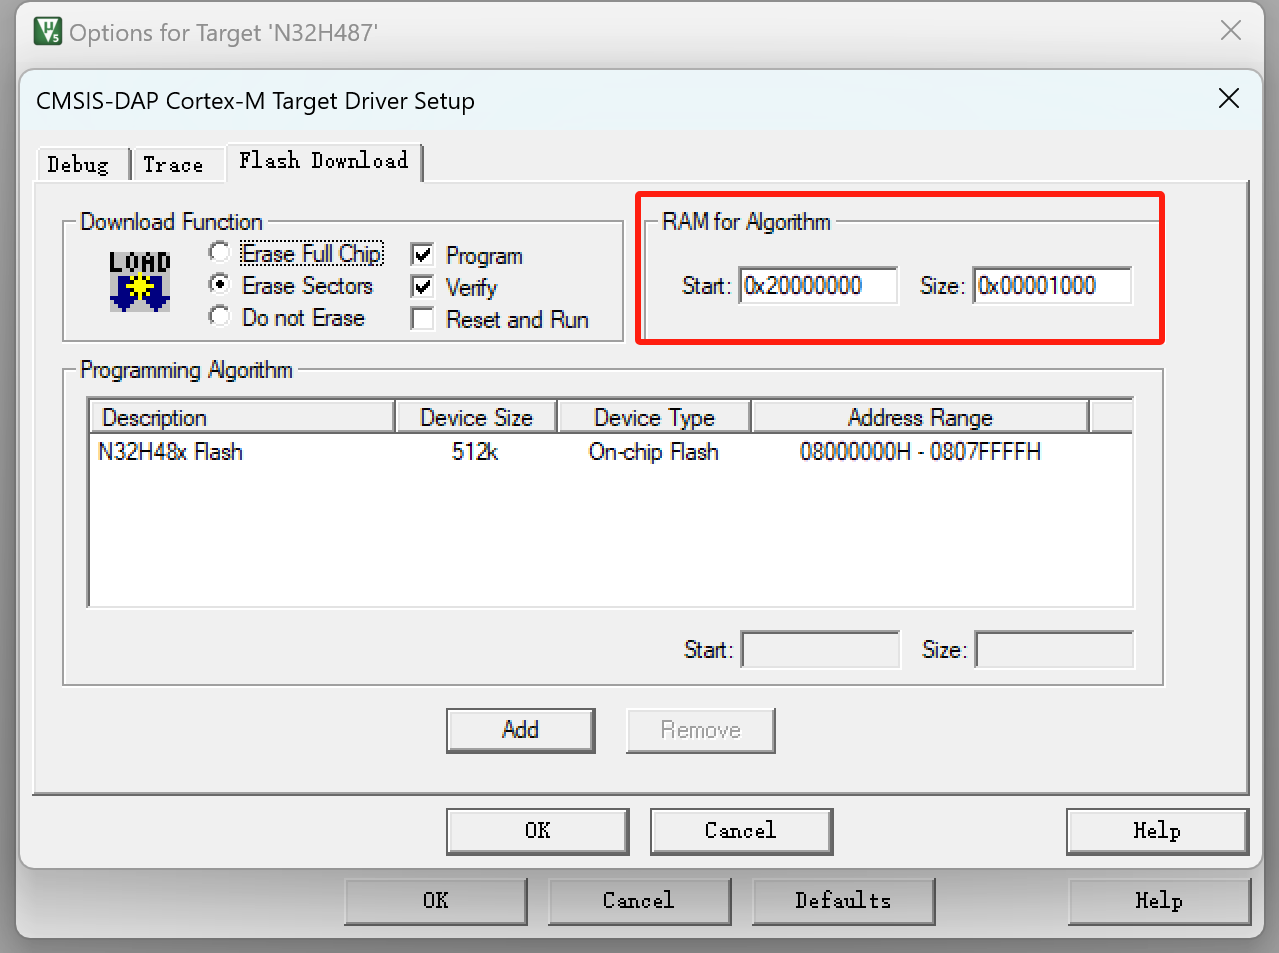This screenshot has width=1279, height=953.
Task: Click the RAM for Algorithm Start field
Action: (818, 286)
